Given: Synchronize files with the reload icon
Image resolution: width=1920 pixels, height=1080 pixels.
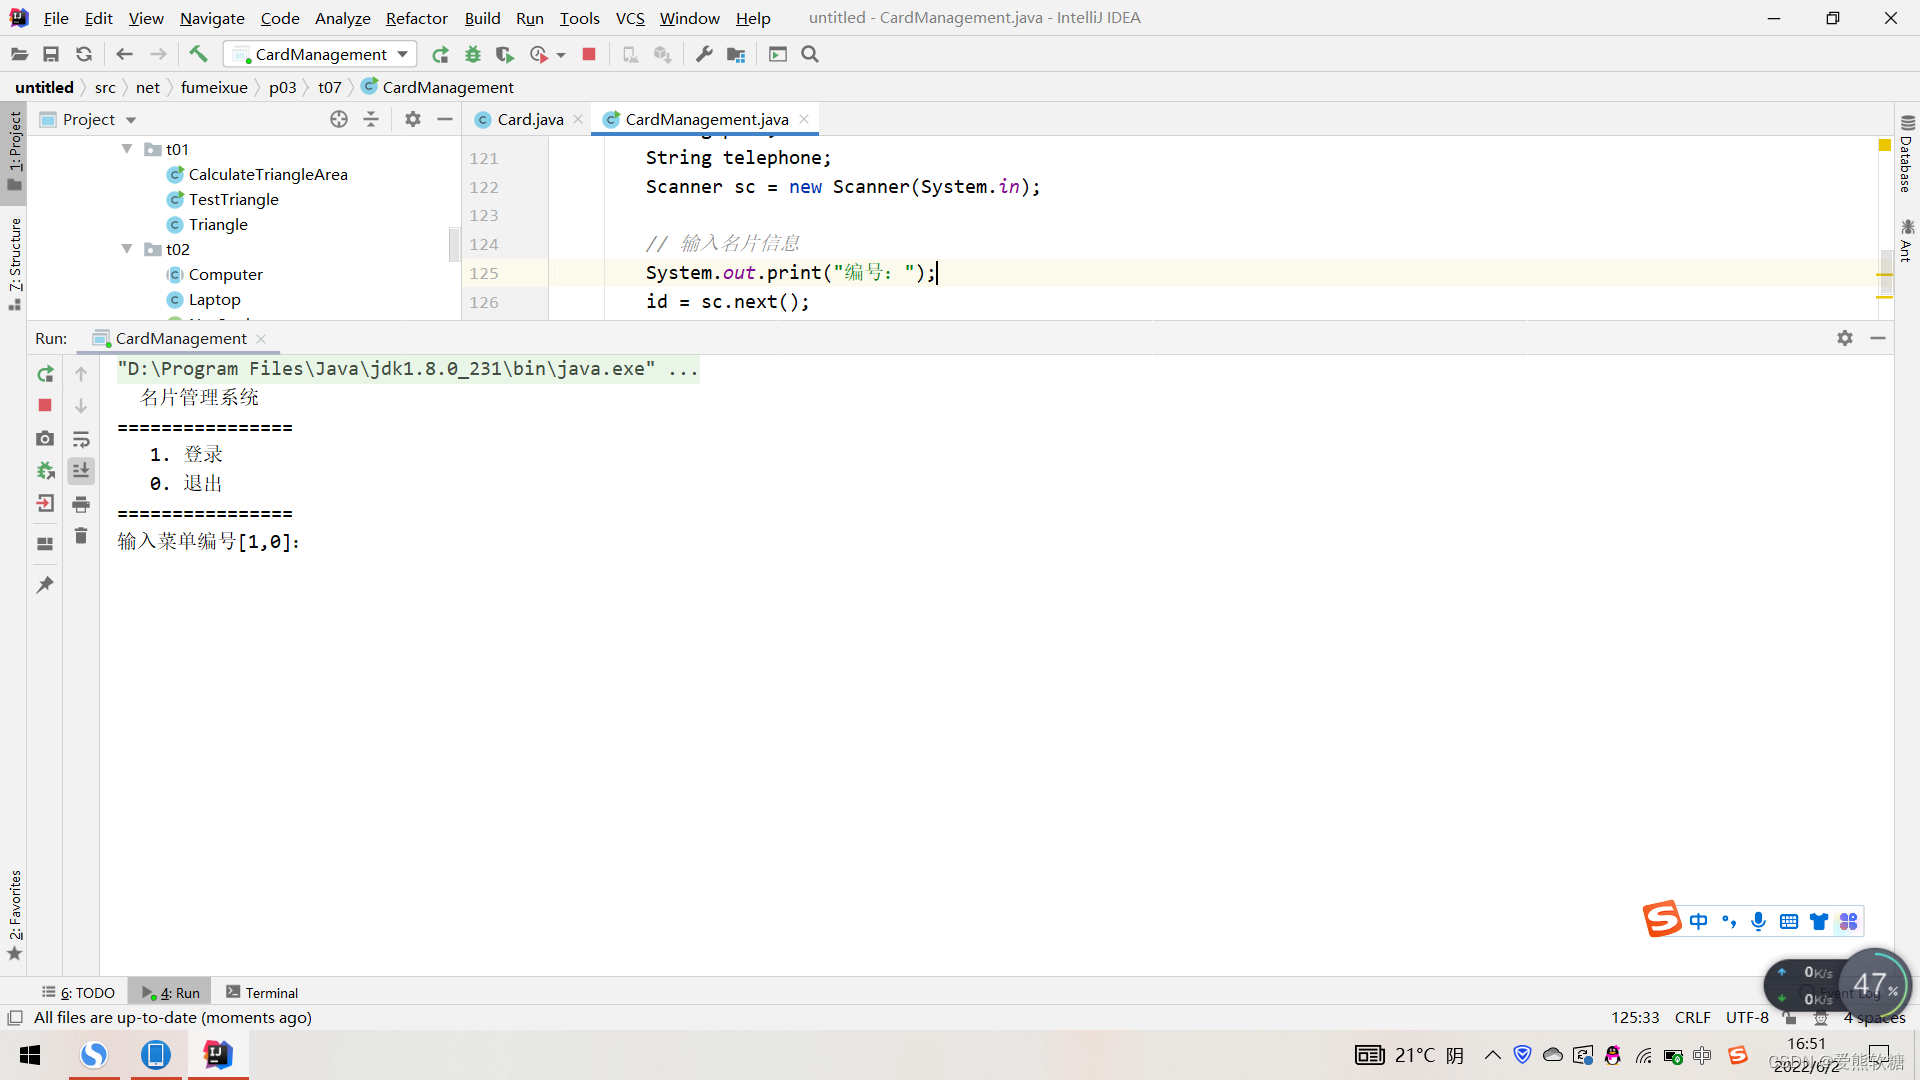Looking at the screenshot, I should click(84, 54).
